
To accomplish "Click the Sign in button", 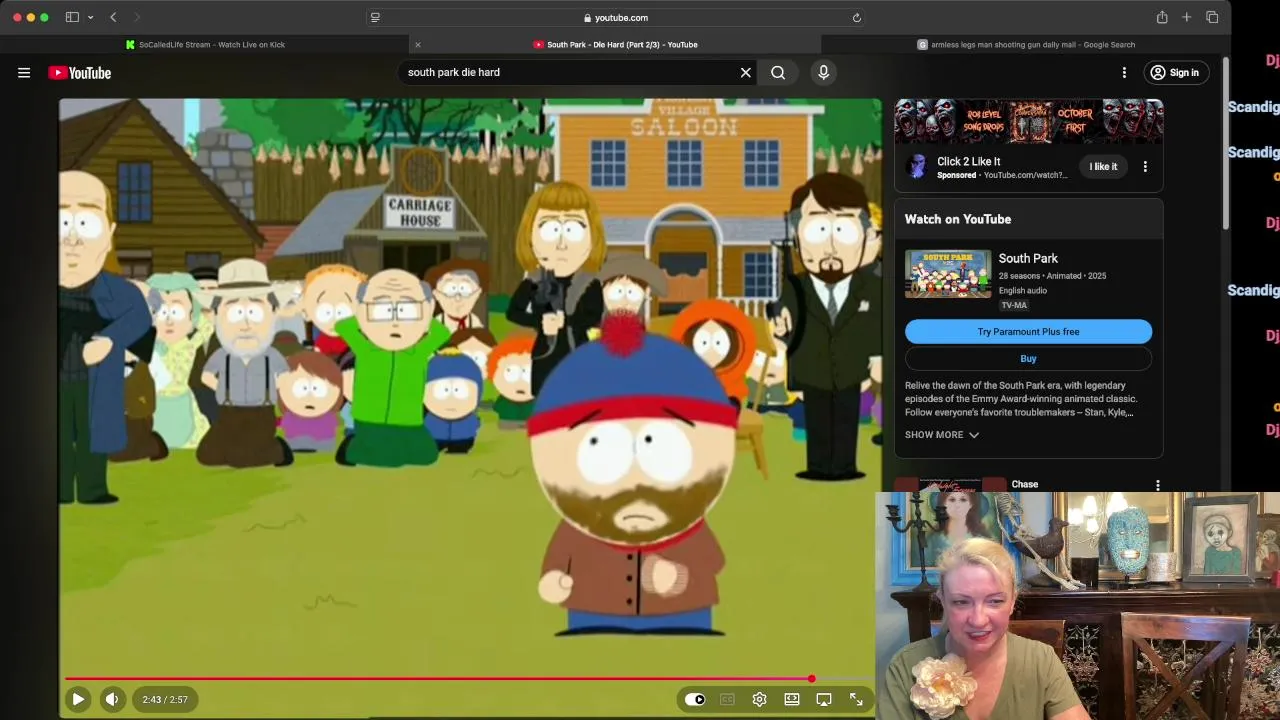I will (x=1174, y=72).
